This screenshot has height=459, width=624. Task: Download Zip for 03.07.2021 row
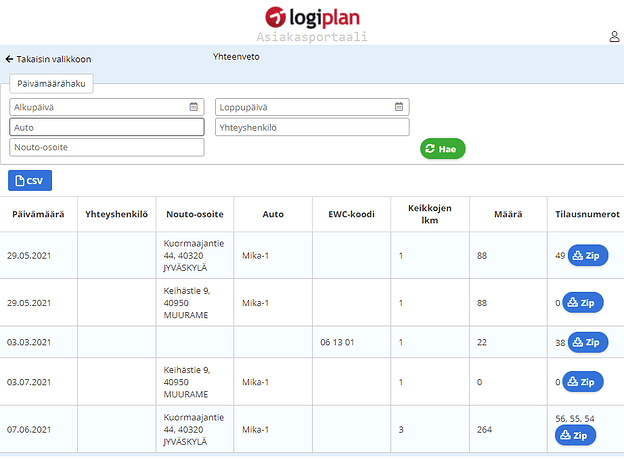click(583, 382)
